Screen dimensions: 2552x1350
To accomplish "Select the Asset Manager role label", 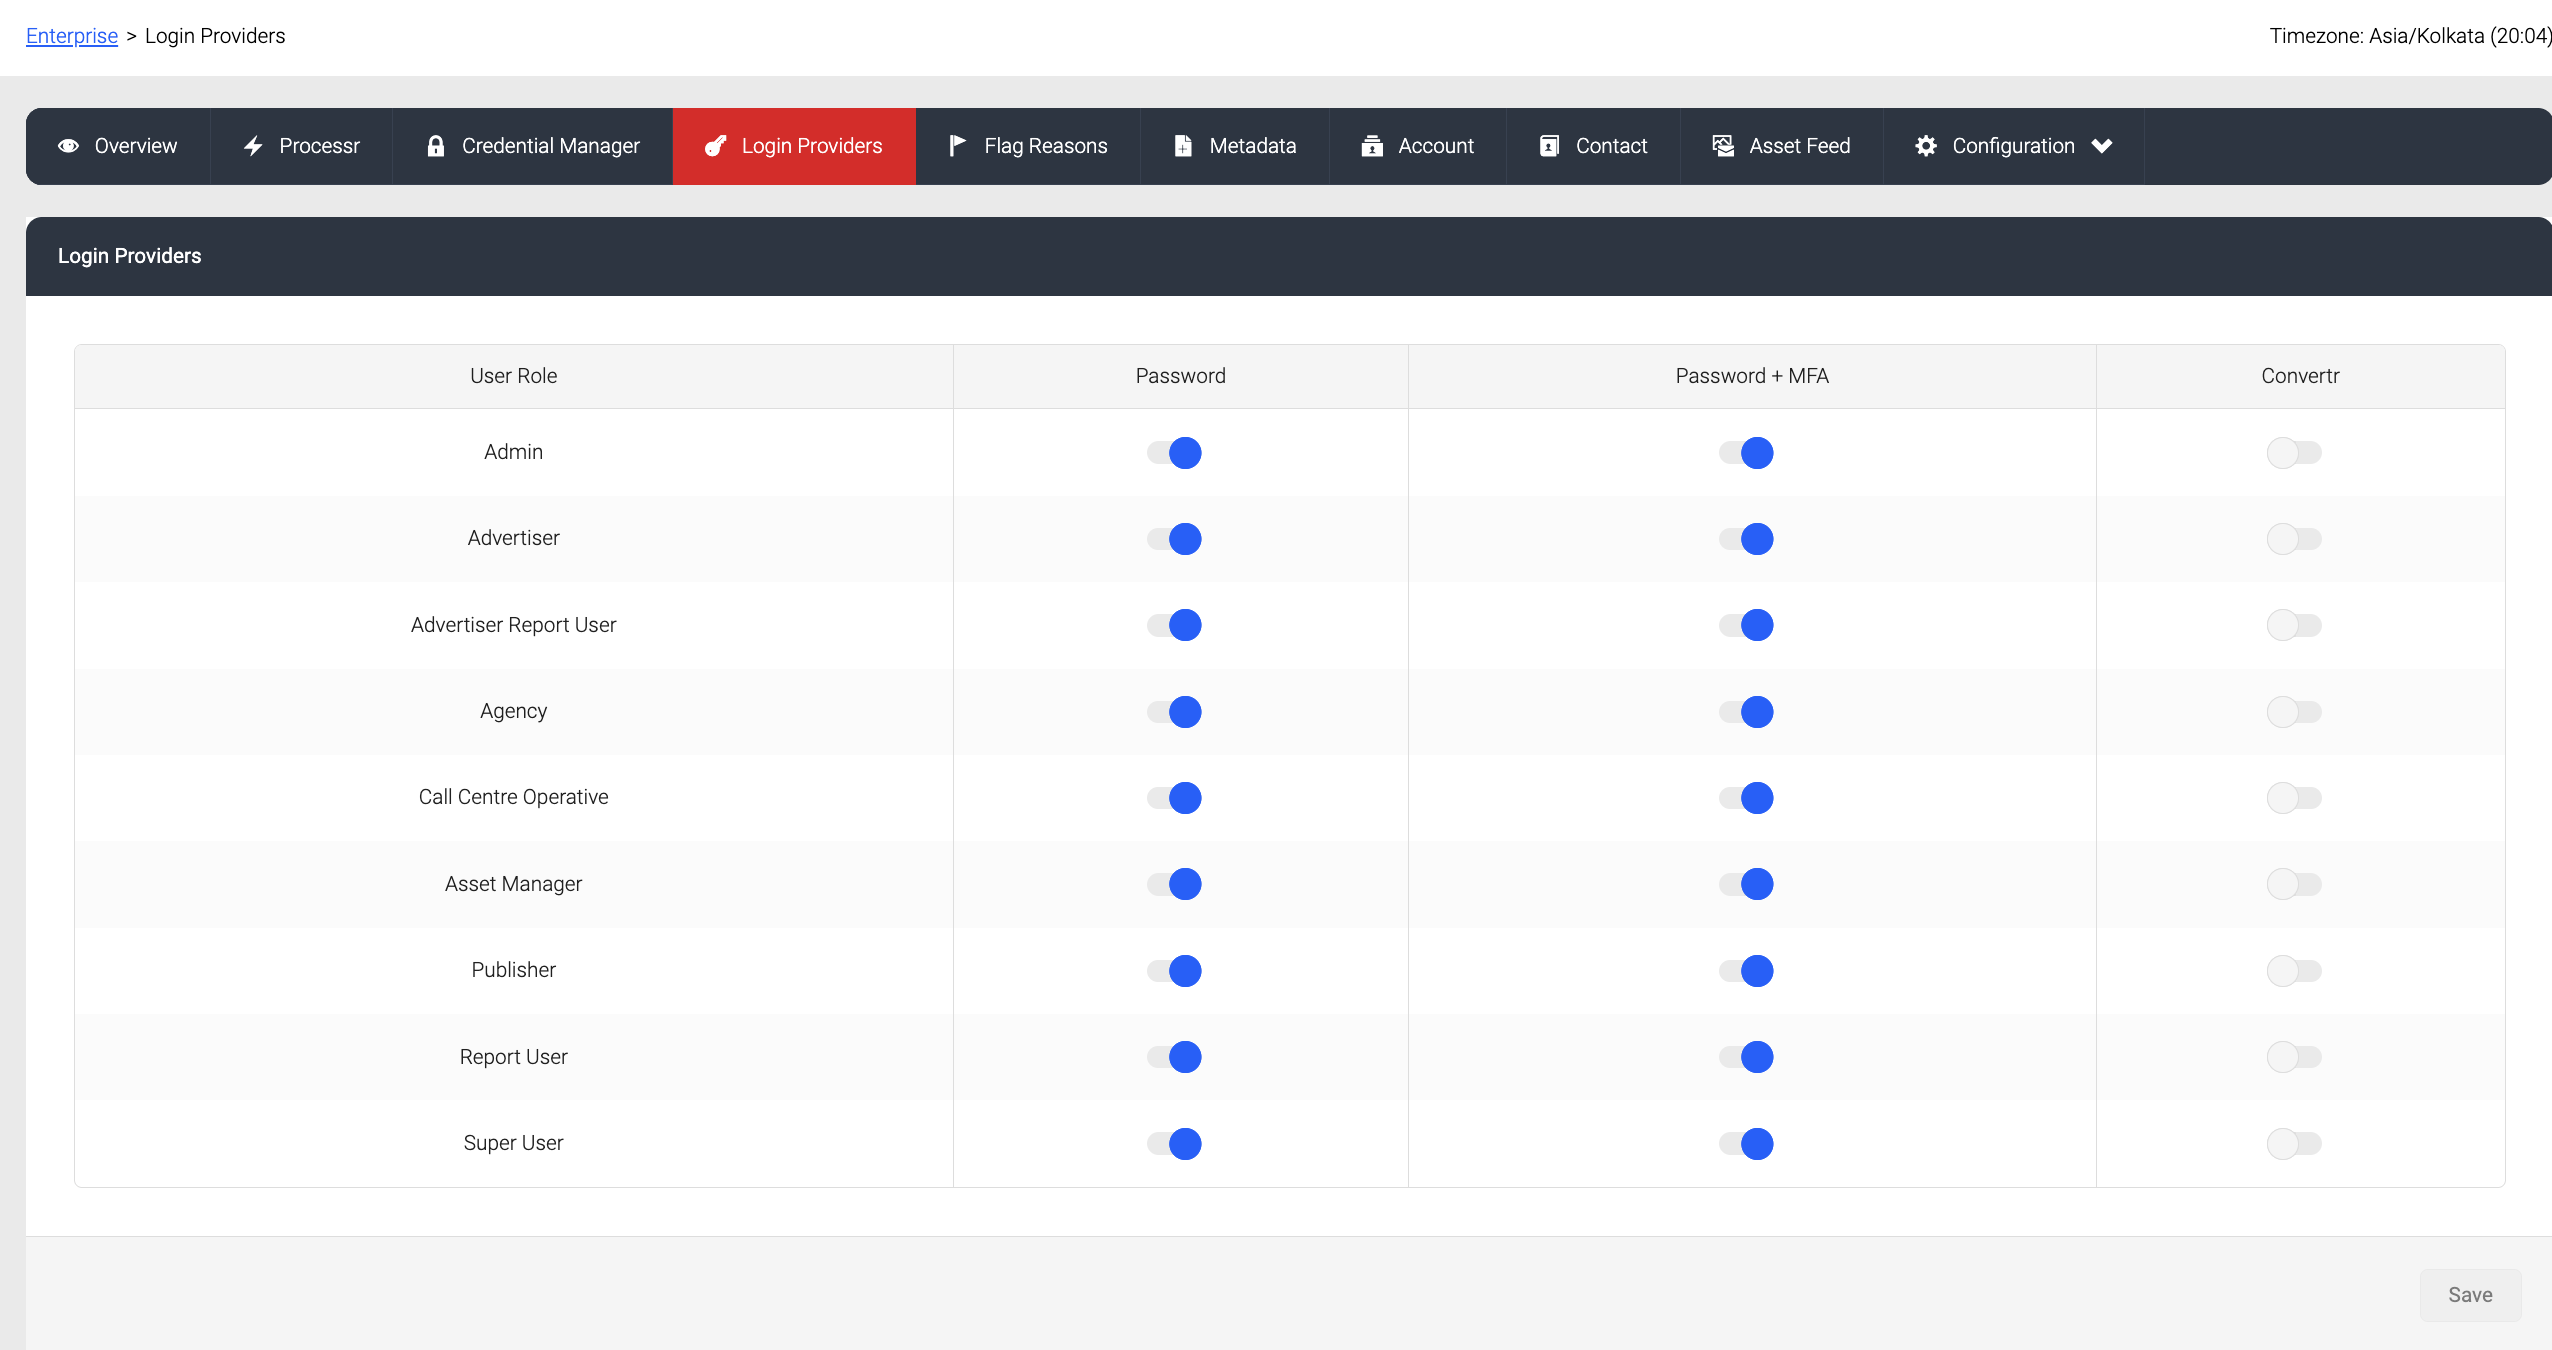I will coord(514,884).
